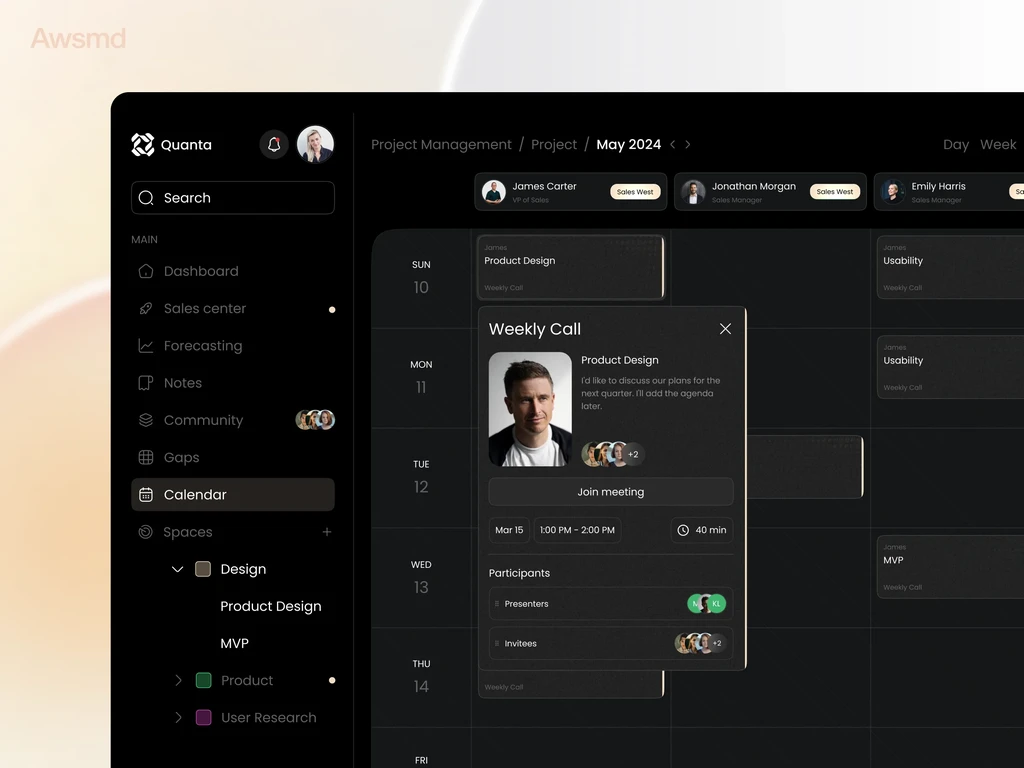Image resolution: width=1024 pixels, height=768 pixels.
Task: Expand the User Research space
Action: click(x=178, y=718)
